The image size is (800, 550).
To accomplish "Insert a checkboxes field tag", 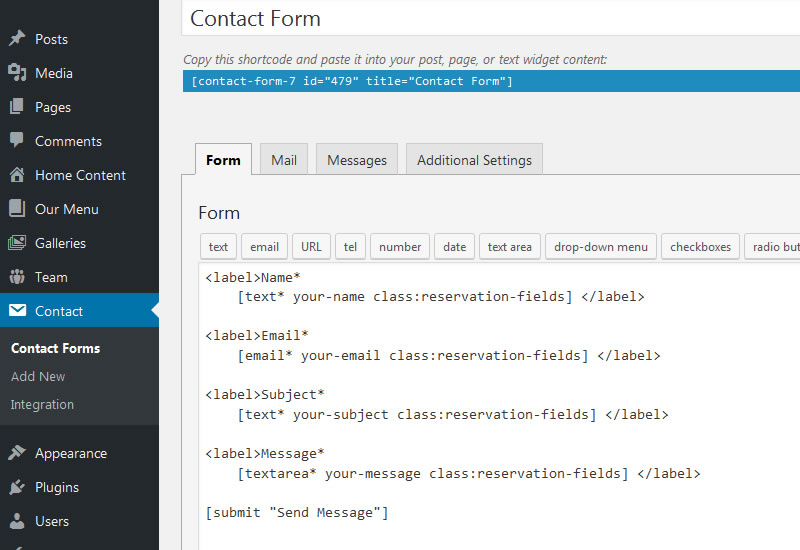I will 700,247.
